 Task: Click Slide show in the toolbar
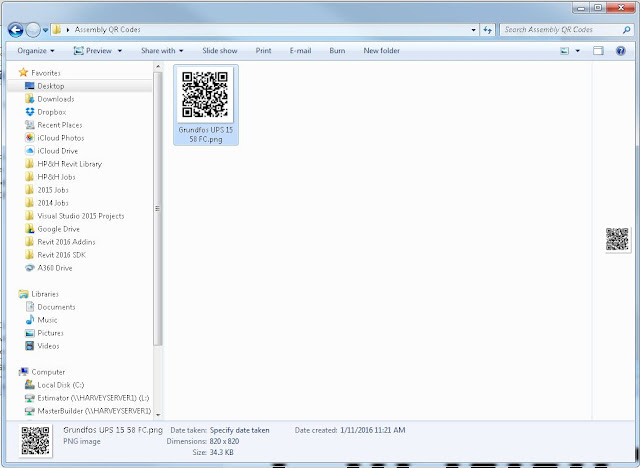point(220,51)
